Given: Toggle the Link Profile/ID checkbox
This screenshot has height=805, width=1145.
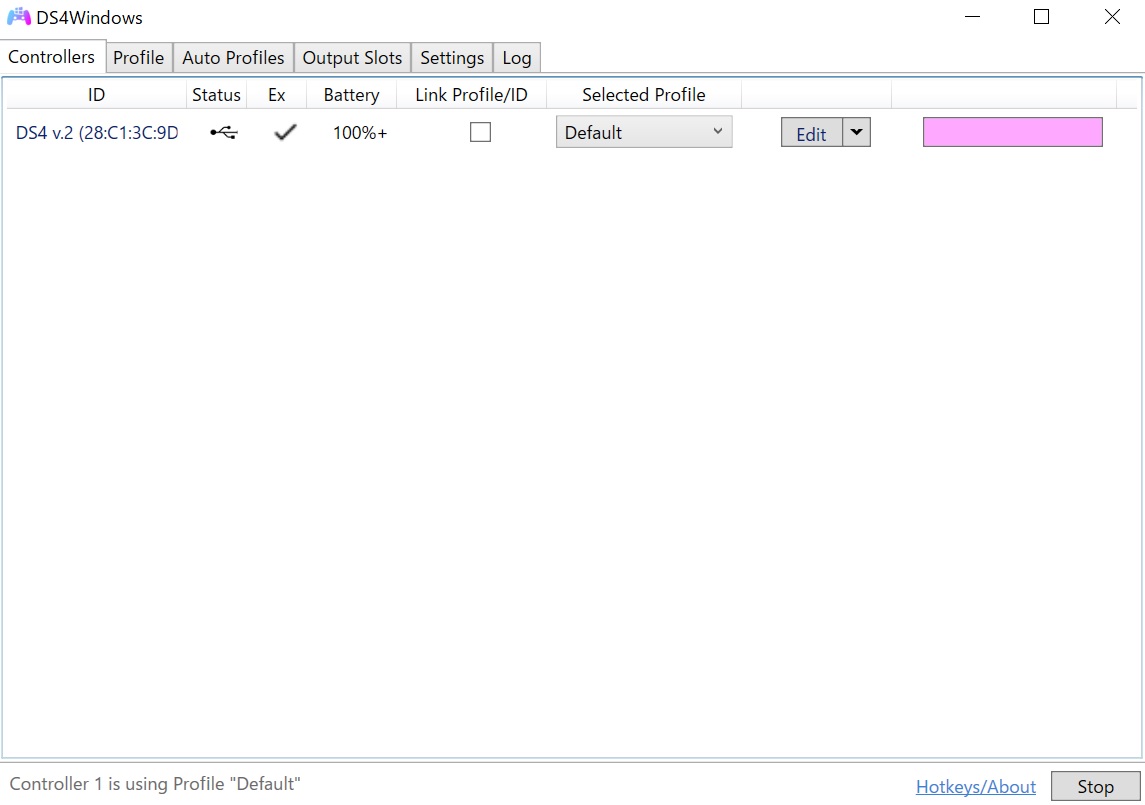Looking at the screenshot, I should click(480, 132).
